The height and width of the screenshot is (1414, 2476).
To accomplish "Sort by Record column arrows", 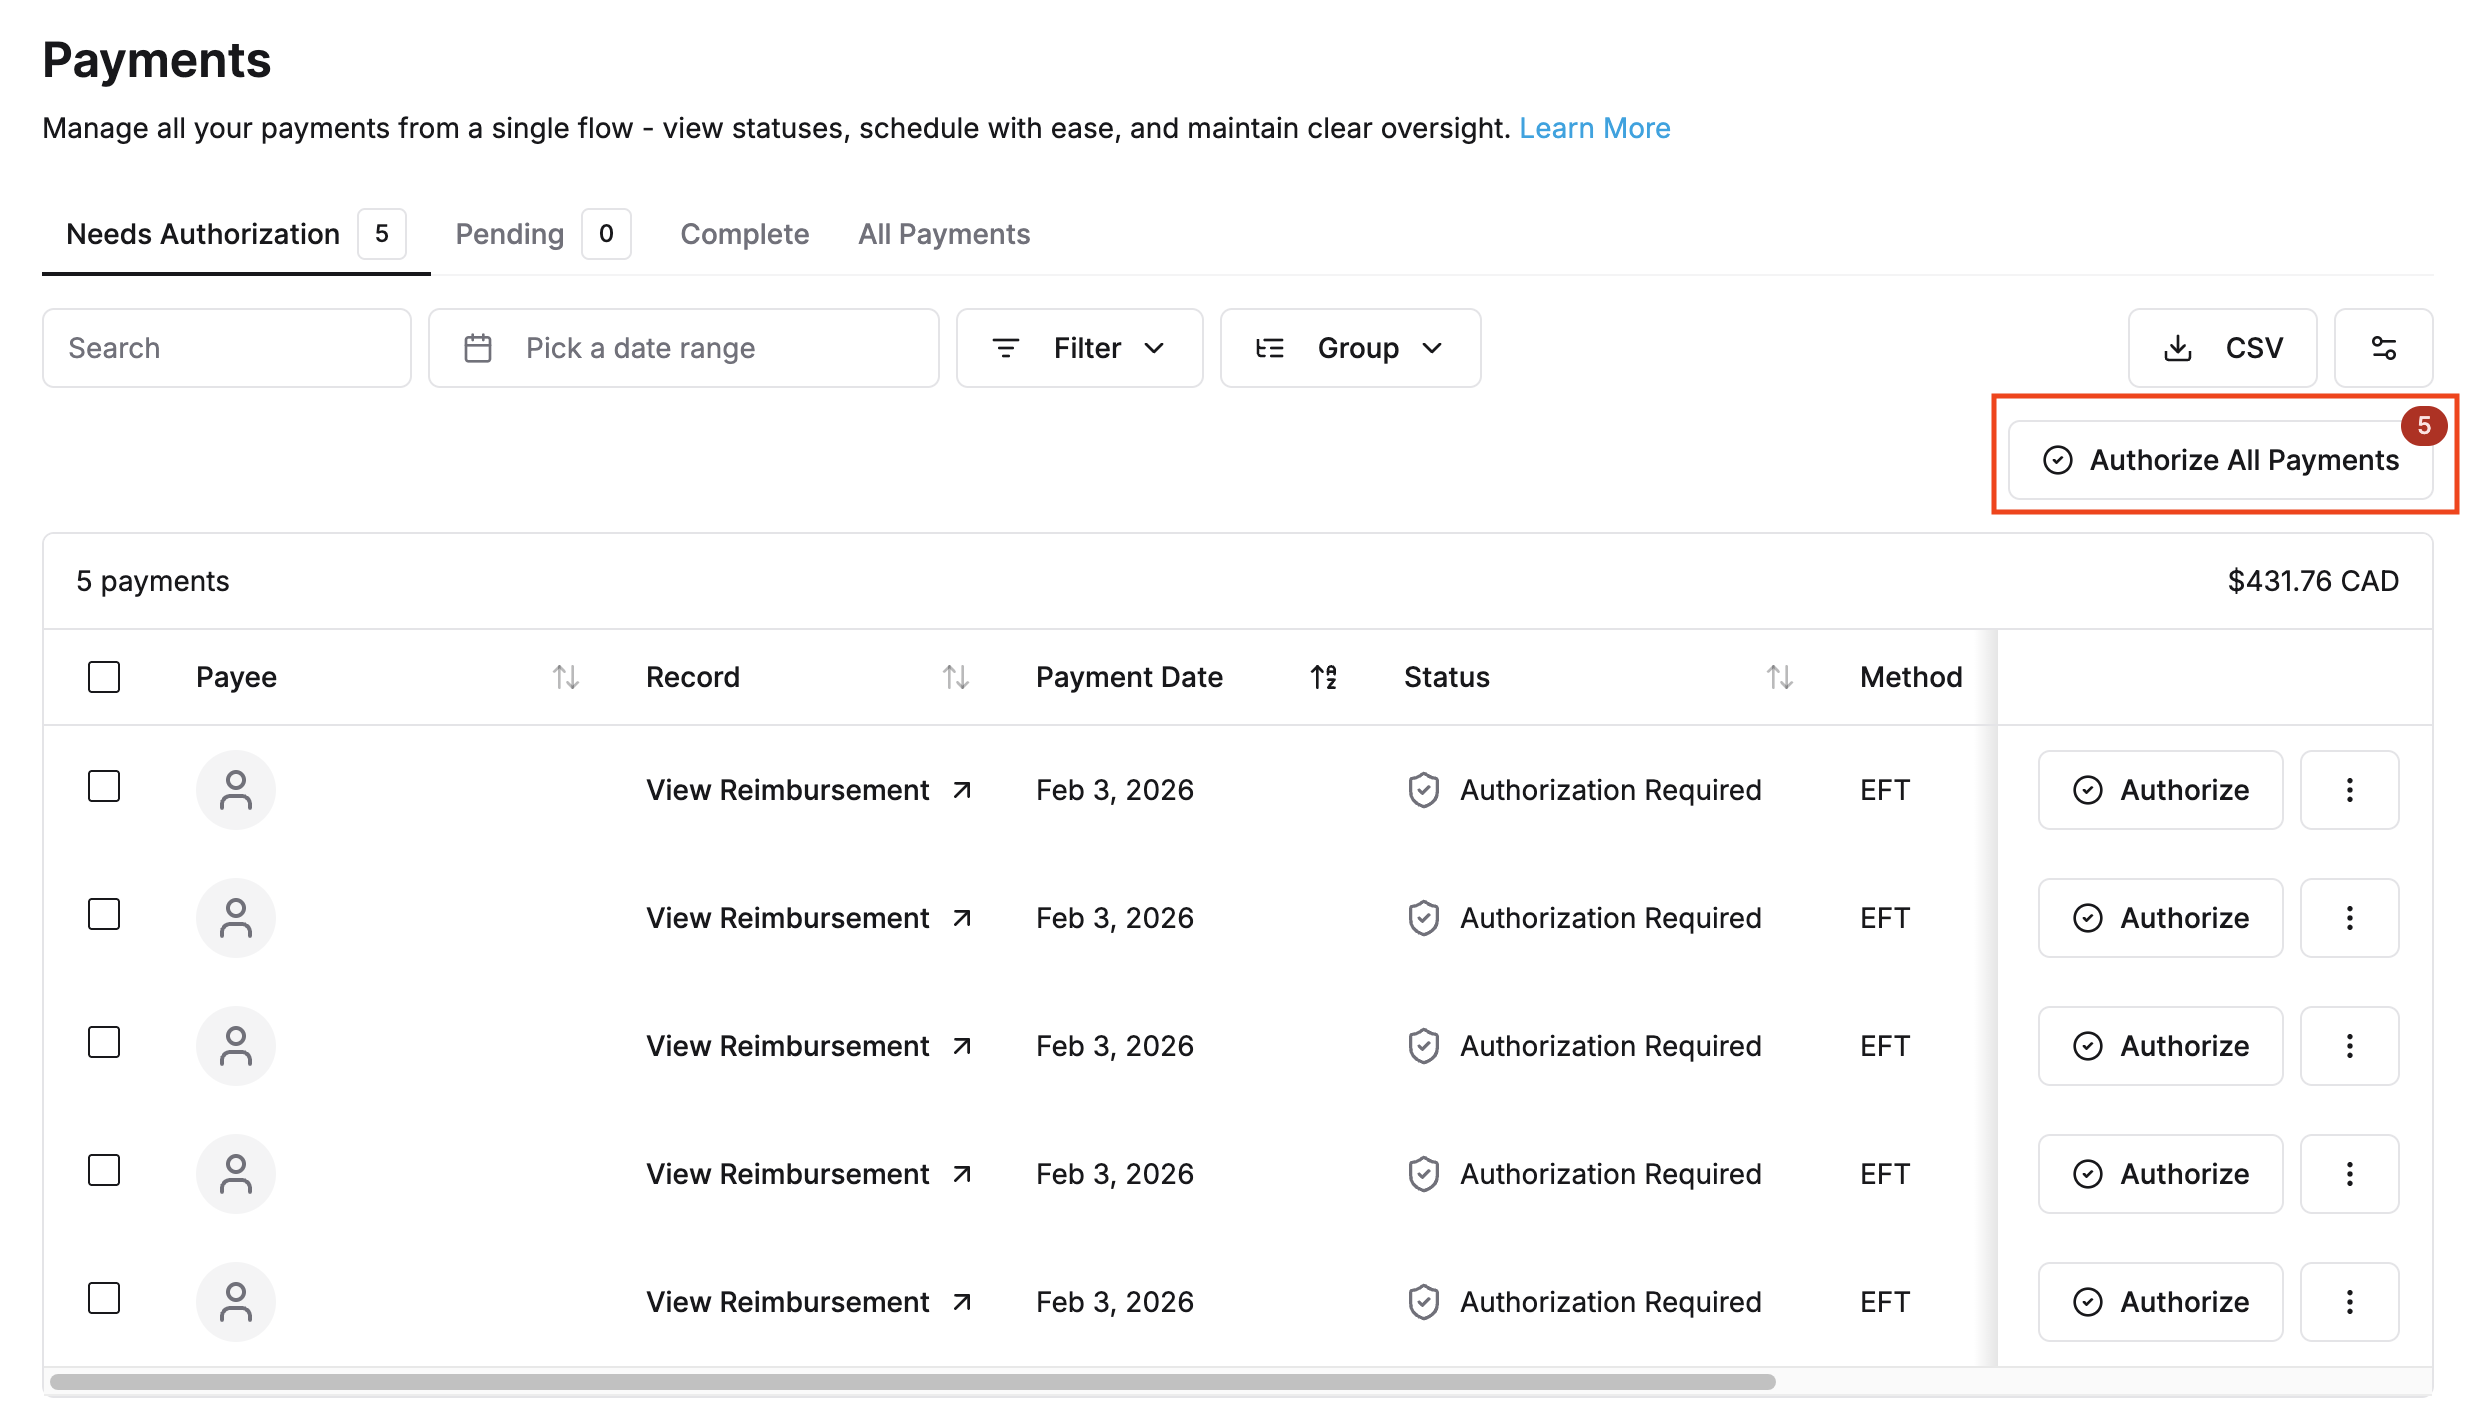I will click(955, 677).
